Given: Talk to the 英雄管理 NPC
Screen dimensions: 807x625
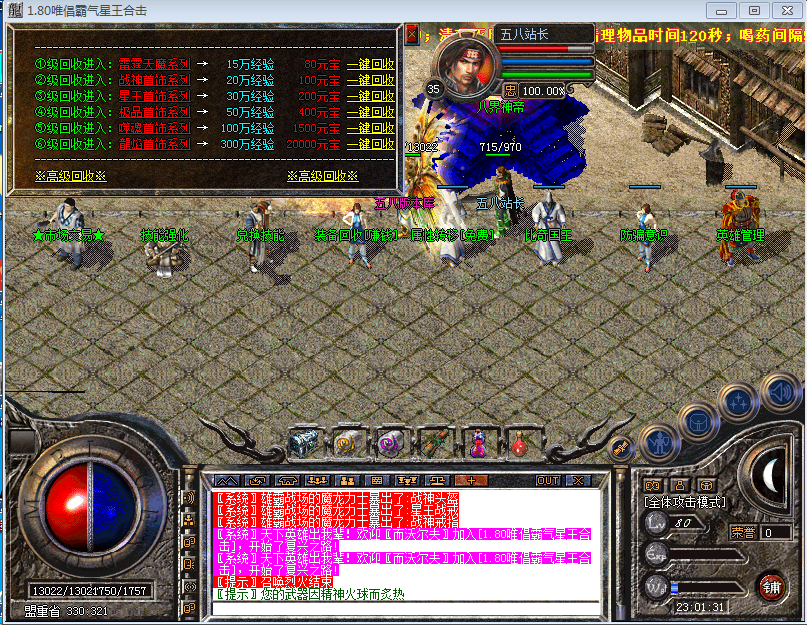Looking at the screenshot, I should click(740, 227).
